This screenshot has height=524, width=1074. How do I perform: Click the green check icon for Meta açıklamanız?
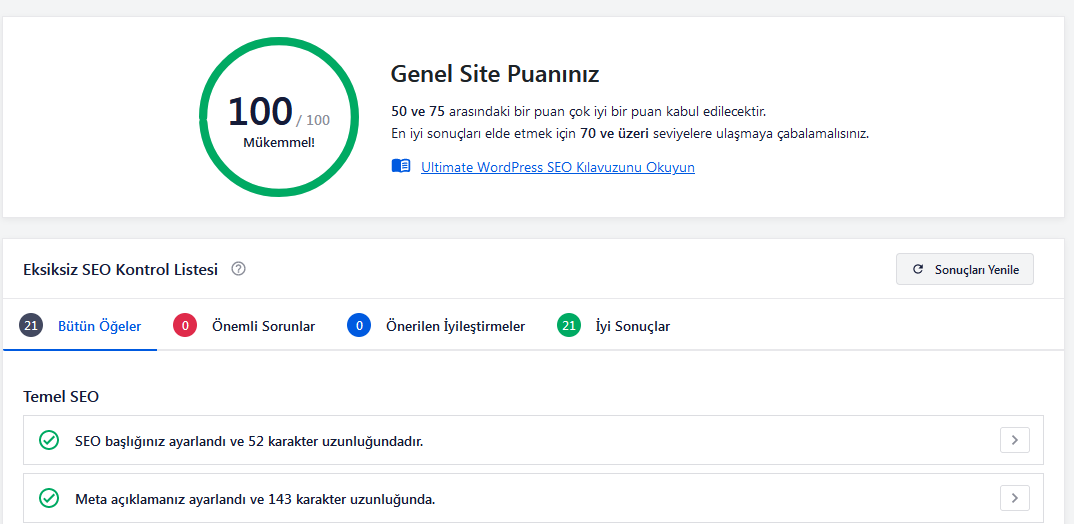pyautogui.click(x=49, y=499)
